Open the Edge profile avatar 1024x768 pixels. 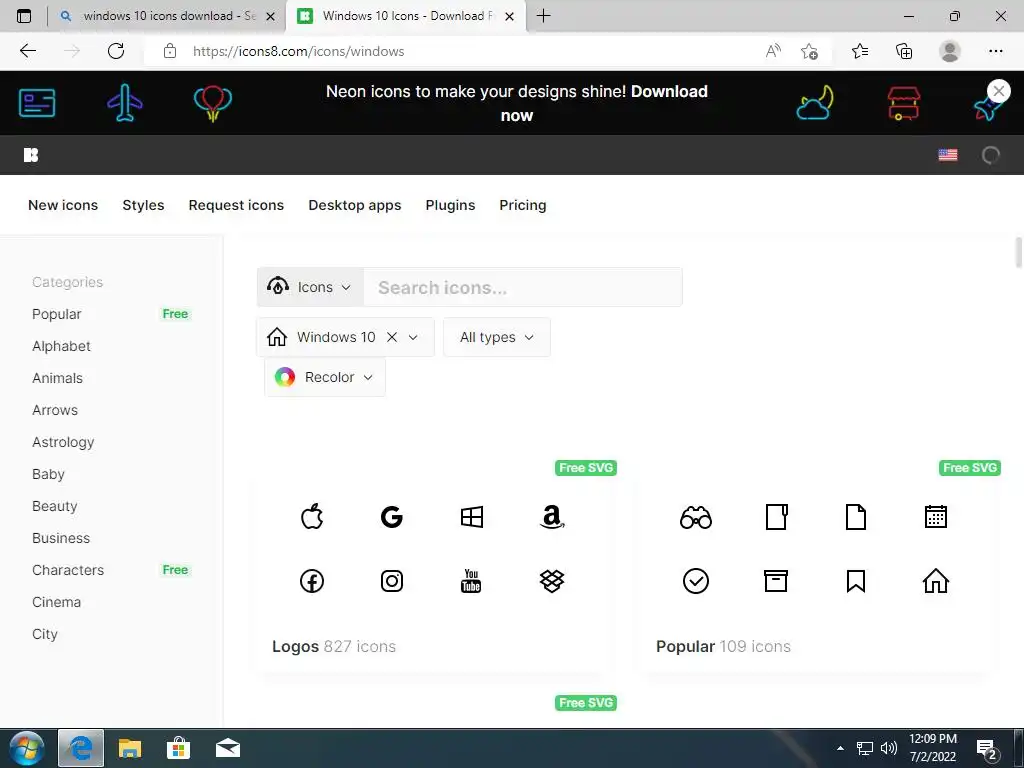click(x=950, y=51)
